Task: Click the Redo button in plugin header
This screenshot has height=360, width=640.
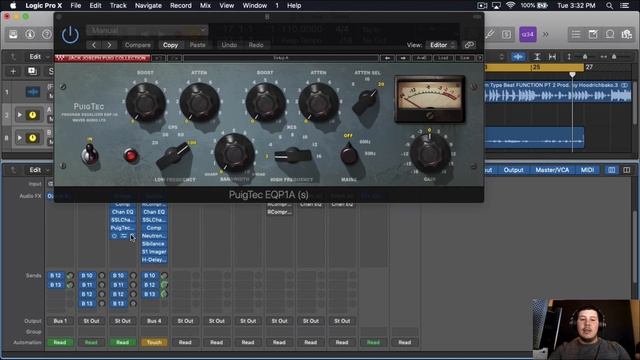Action: [x=256, y=45]
